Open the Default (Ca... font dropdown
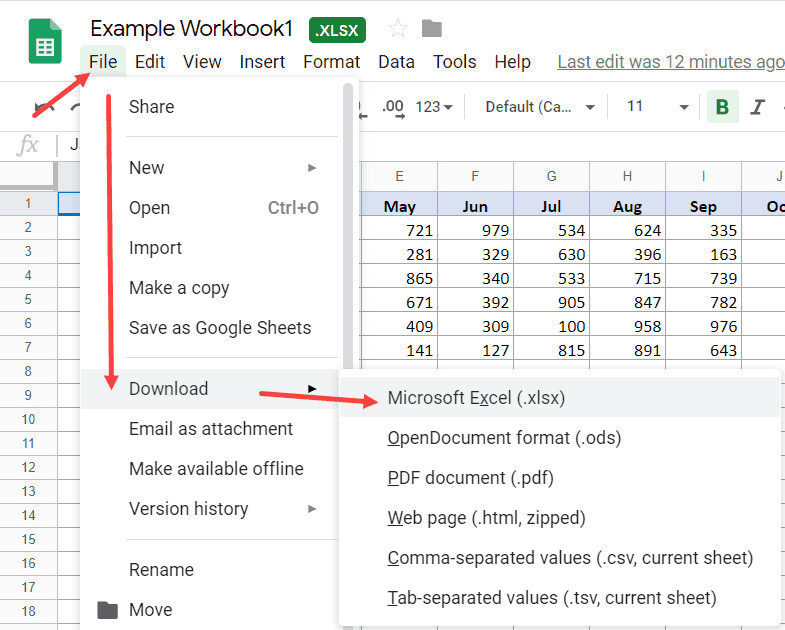Viewport: 785px width, 630px height. click(x=540, y=107)
